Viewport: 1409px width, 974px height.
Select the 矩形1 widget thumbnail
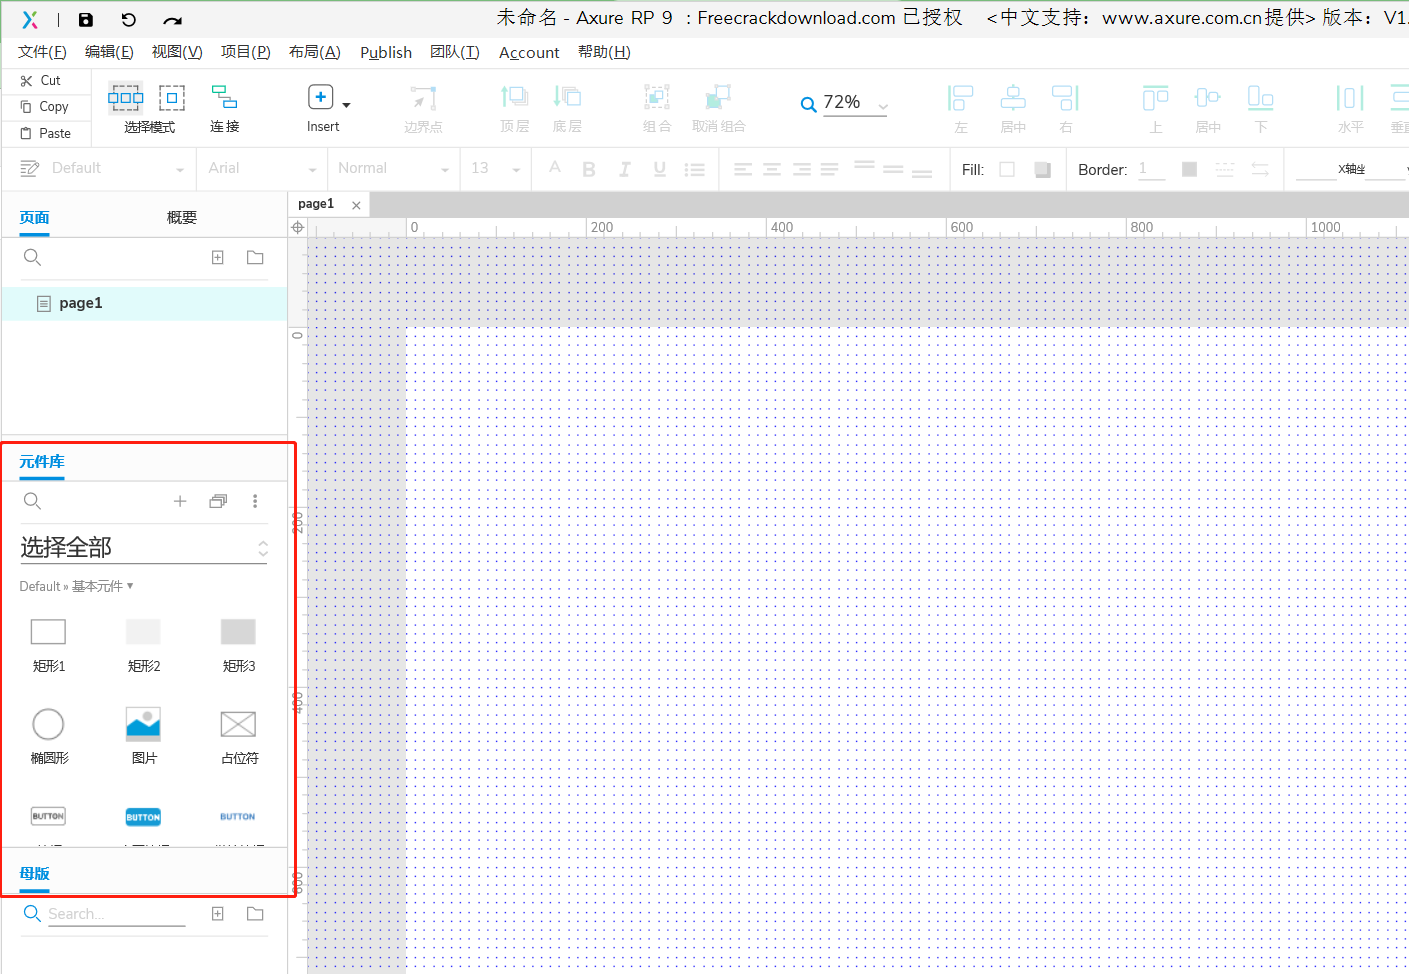[48, 631]
